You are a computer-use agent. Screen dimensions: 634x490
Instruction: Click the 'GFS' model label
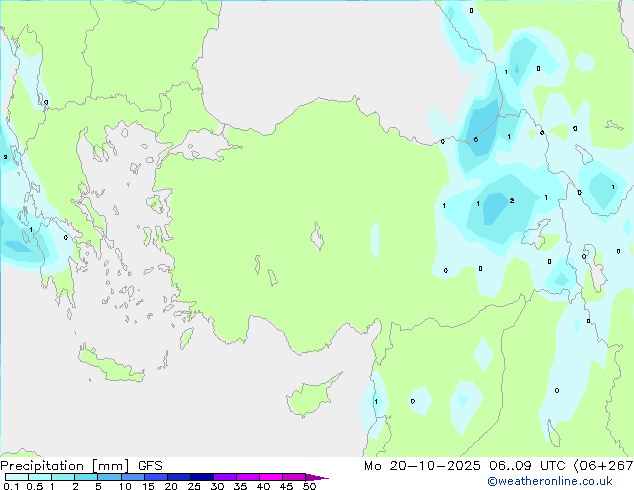coord(150,466)
